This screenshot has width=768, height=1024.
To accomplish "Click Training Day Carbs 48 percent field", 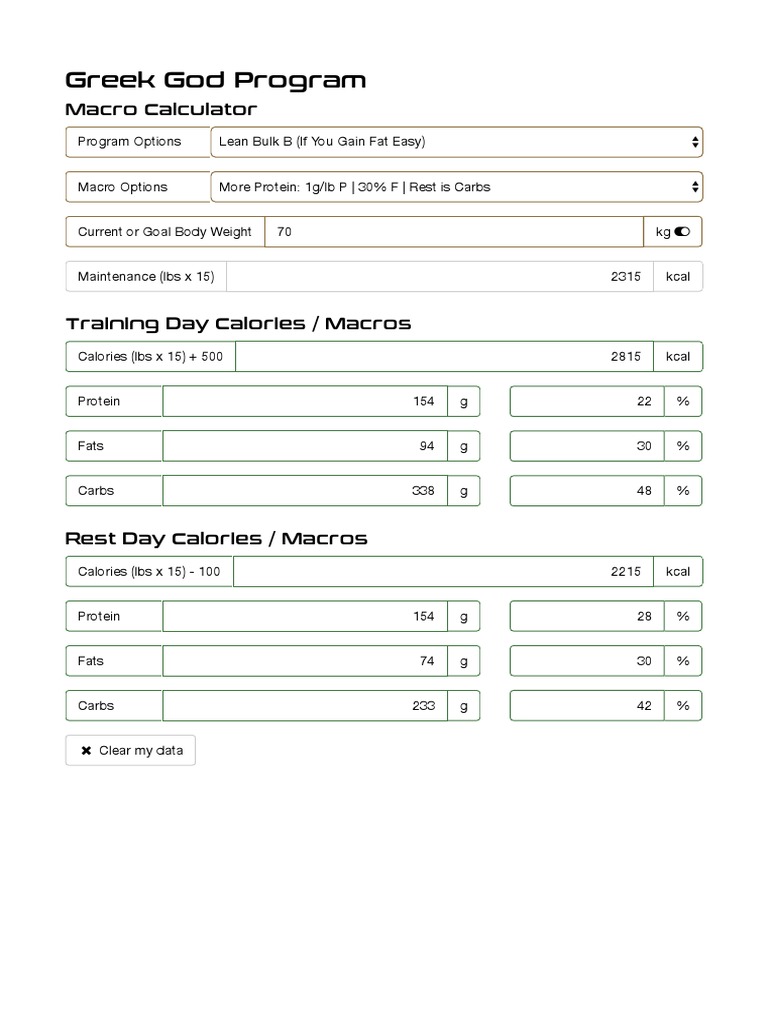I will (x=587, y=490).
